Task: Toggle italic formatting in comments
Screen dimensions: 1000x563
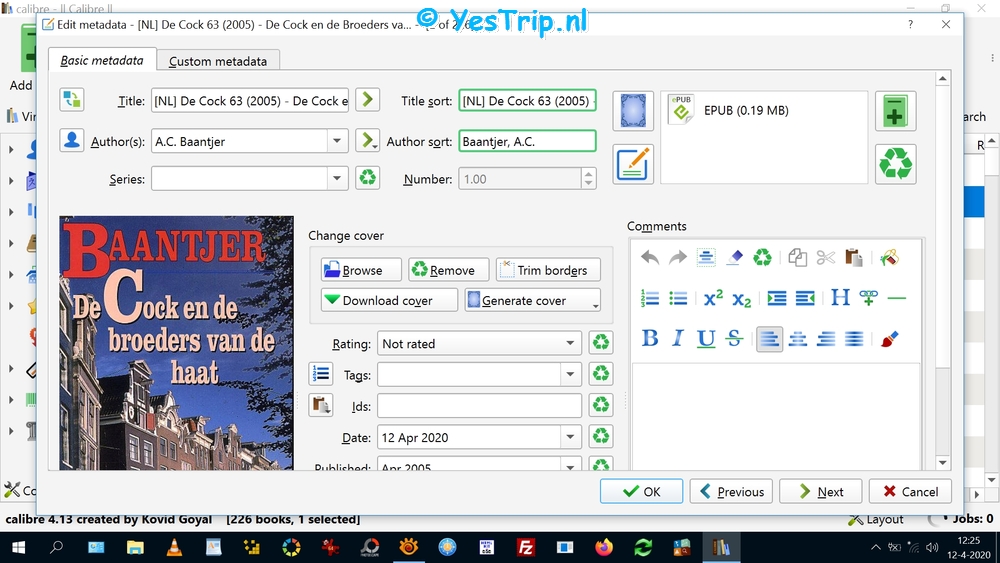Action: [x=678, y=339]
